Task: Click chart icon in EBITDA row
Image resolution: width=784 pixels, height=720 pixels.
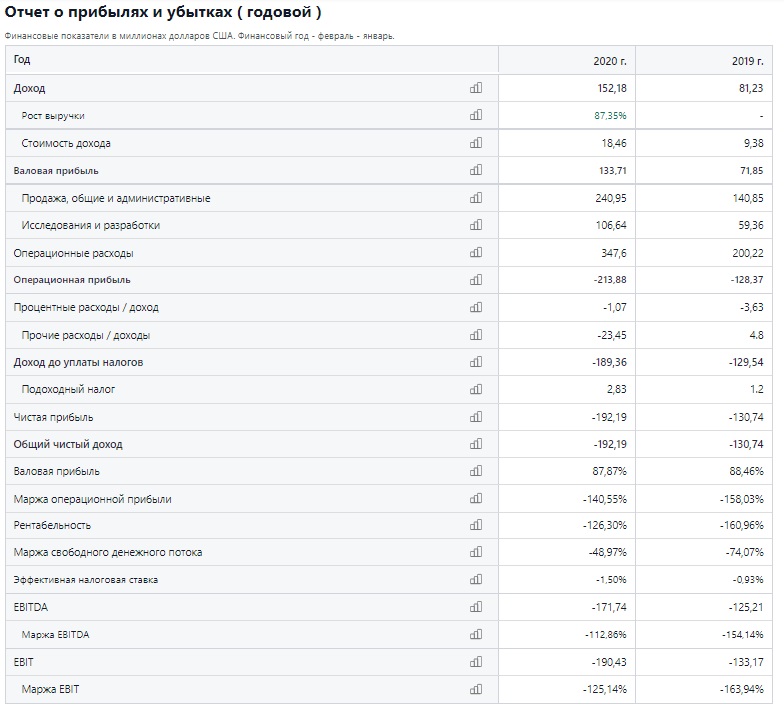Action: point(476,607)
